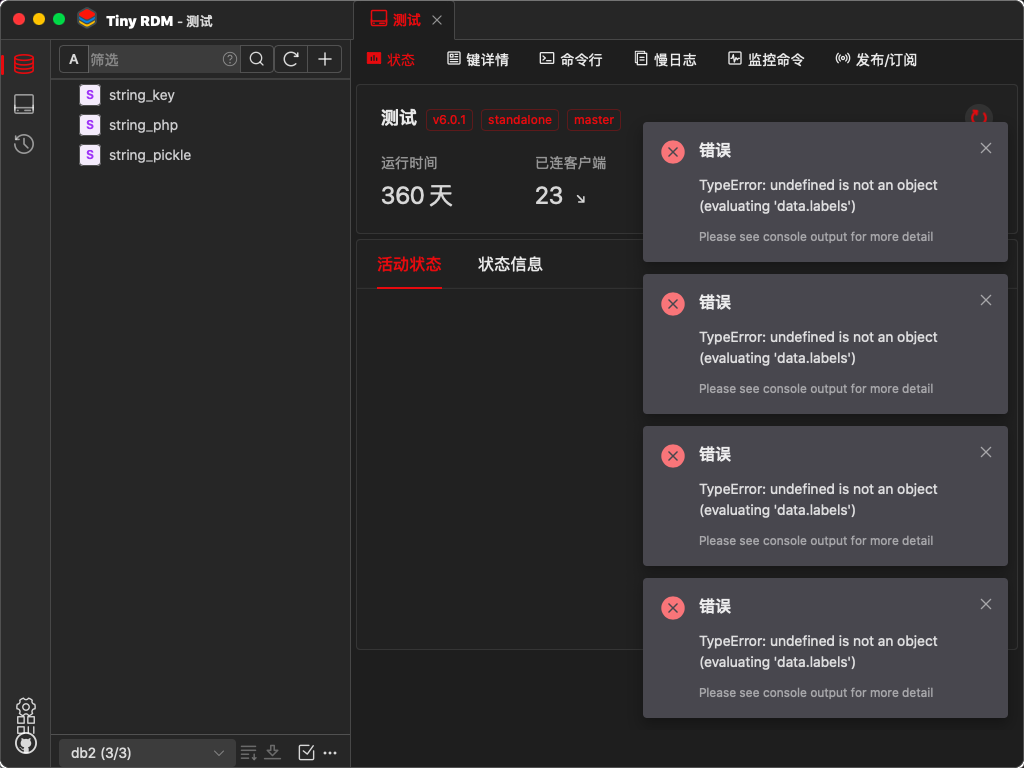Toggle the 'A' key type filter button
This screenshot has width=1024, height=768.
pos(74,59)
